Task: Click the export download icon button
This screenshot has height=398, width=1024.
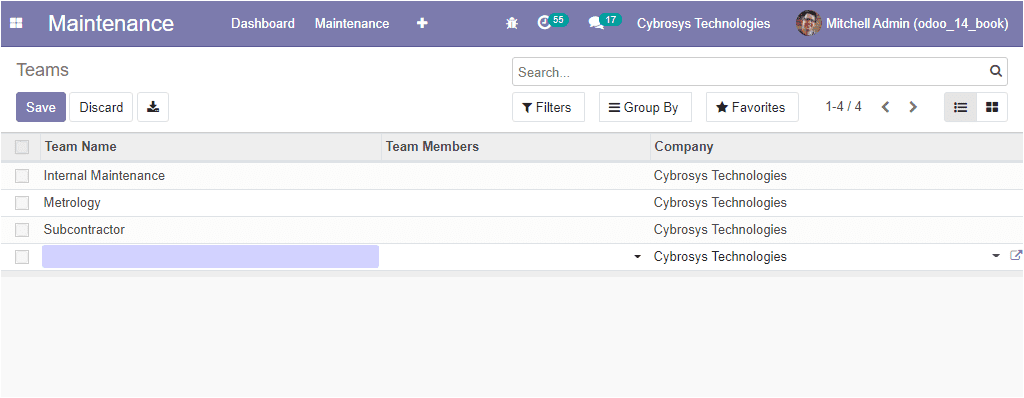Action: [153, 107]
